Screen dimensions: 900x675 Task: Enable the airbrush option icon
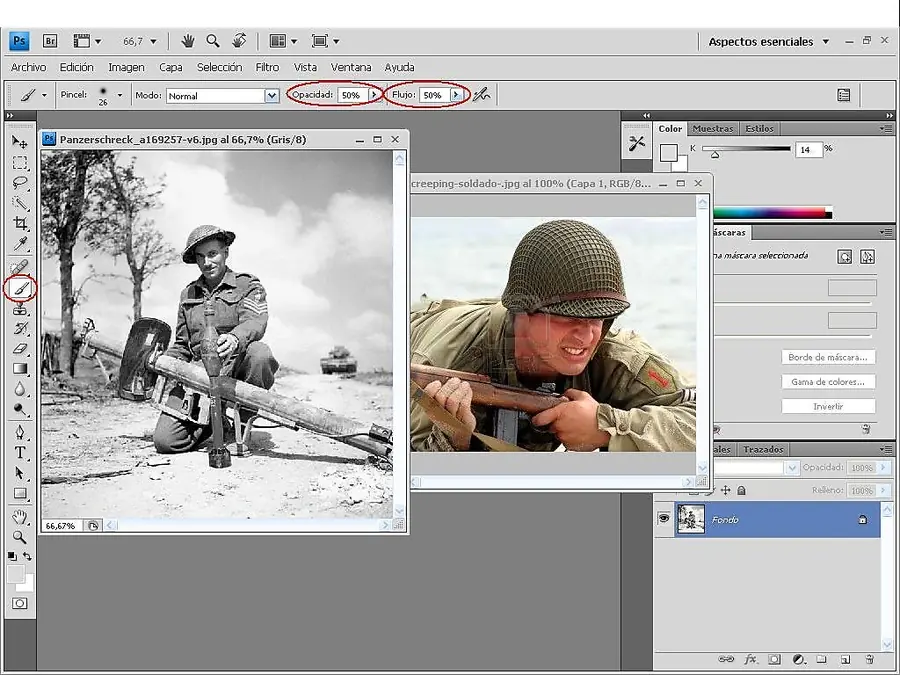[482, 95]
